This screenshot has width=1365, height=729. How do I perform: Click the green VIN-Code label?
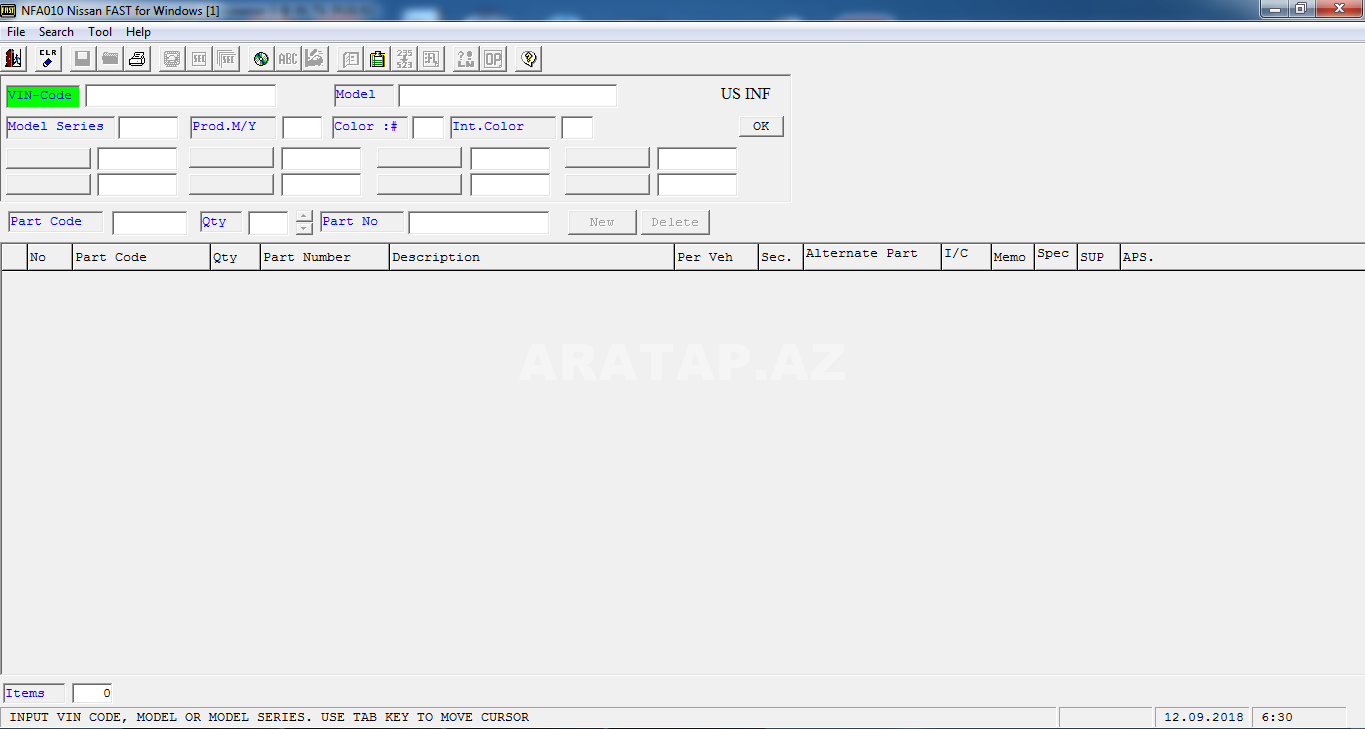tap(42, 96)
